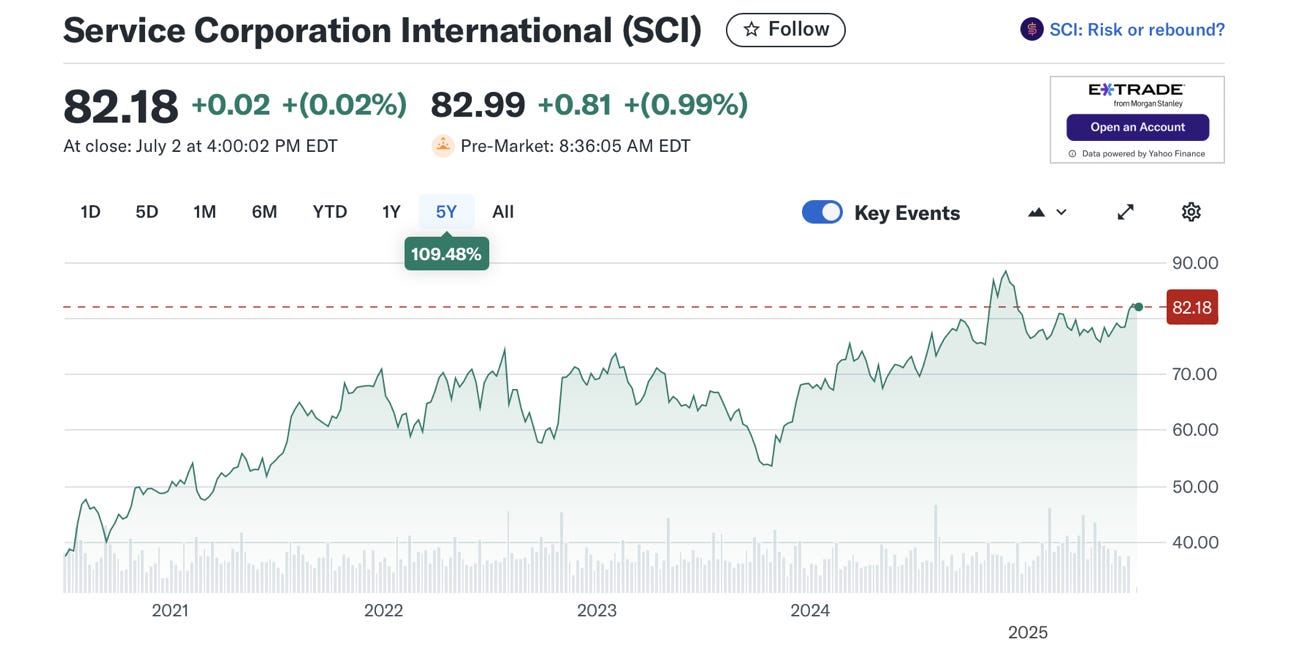This screenshot has height=648, width=1300.
Task: Click the E*TRADE logo
Action: 1136,92
